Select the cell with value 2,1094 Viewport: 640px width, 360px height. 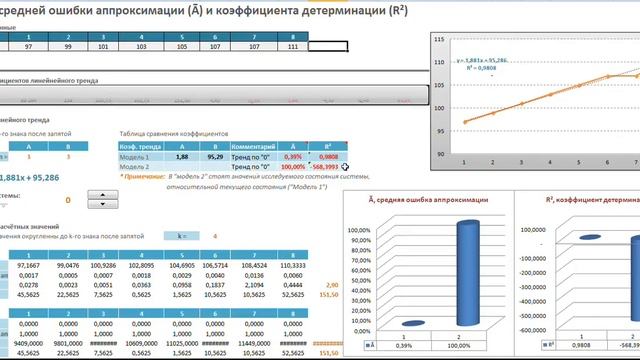click(254, 285)
